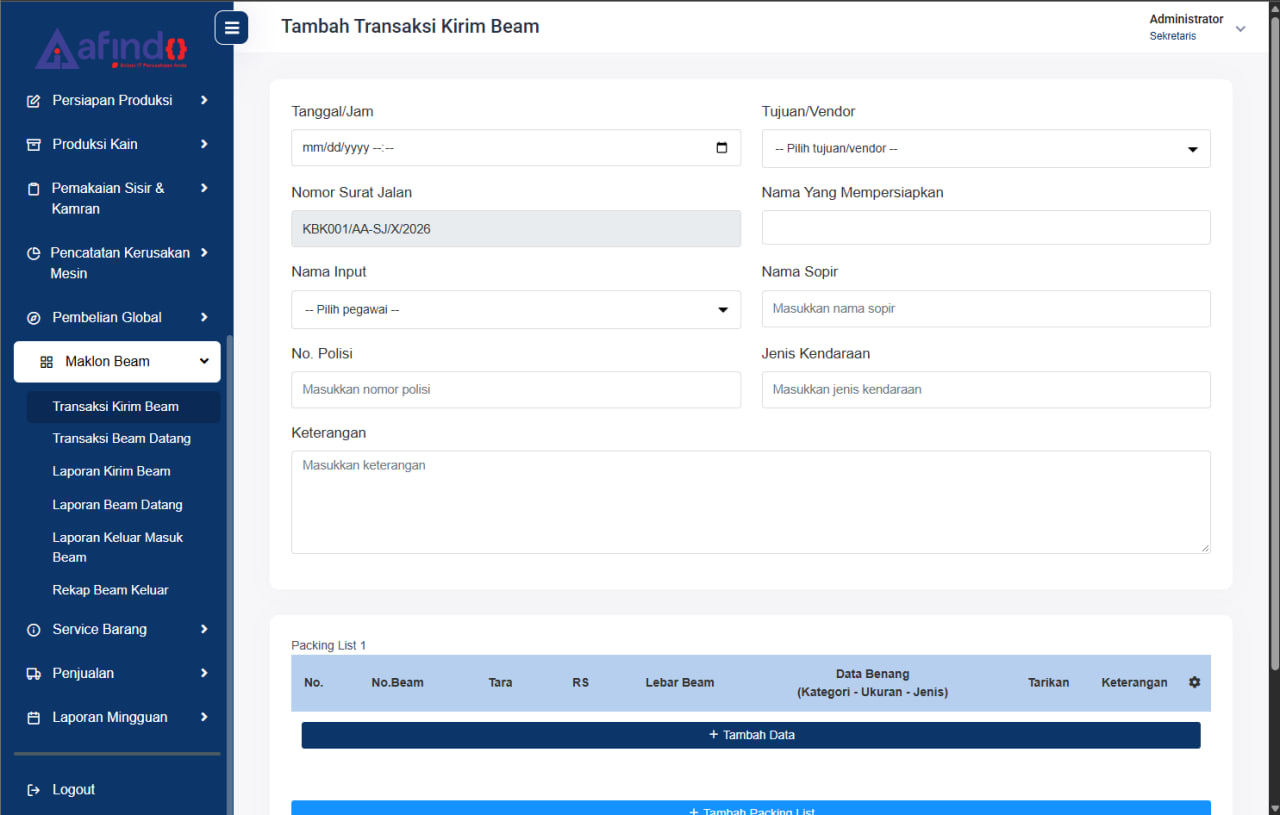
Task: Focus the Nama Yang Mempersiapkan field
Action: (986, 228)
